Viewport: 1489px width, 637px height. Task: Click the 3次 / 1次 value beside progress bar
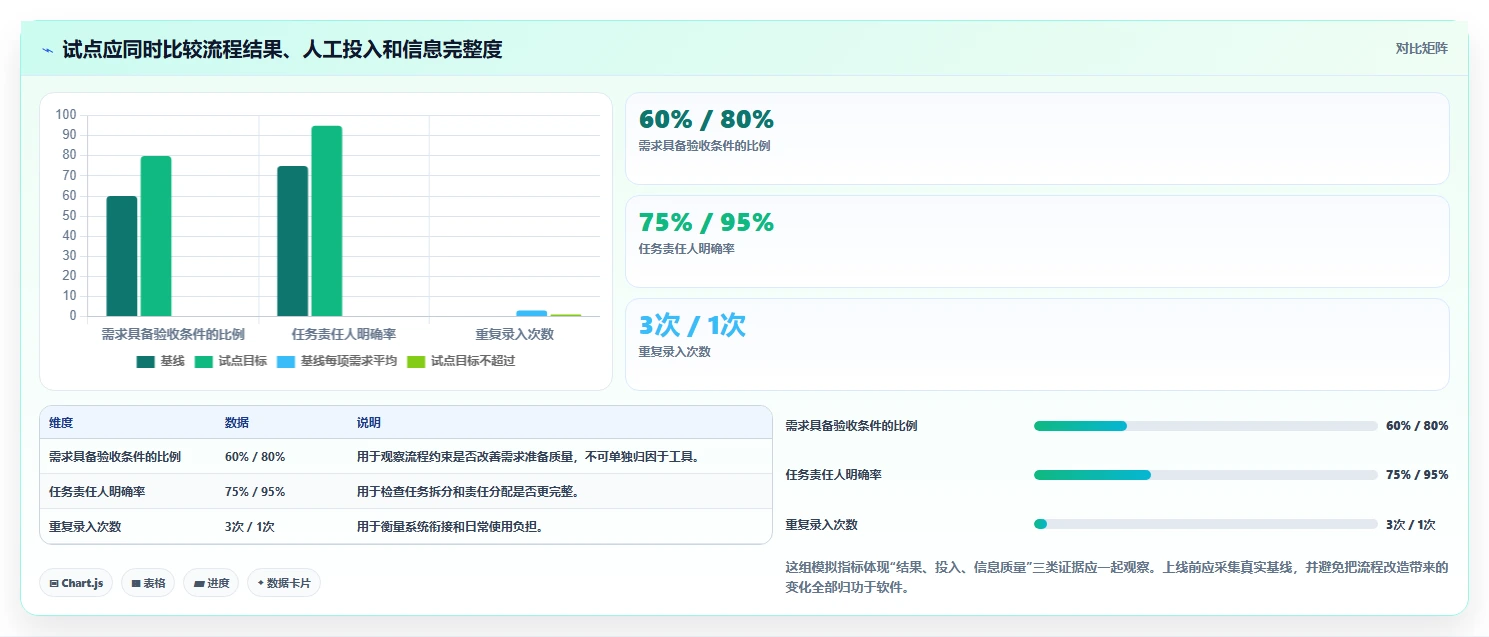pyautogui.click(x=1411, y=524)
